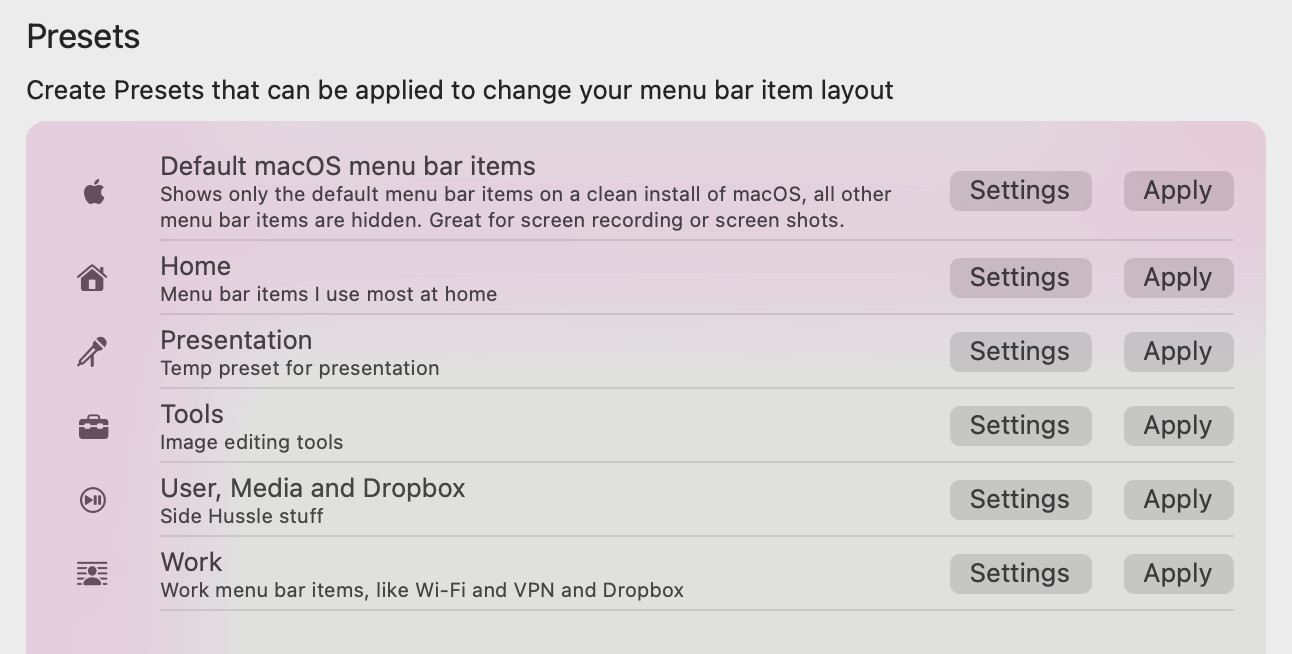Apply the Default macOS menu bar preset
Image resolution: width=1292 pixels, height=654 pixels.
click(x=1178, y=191)
